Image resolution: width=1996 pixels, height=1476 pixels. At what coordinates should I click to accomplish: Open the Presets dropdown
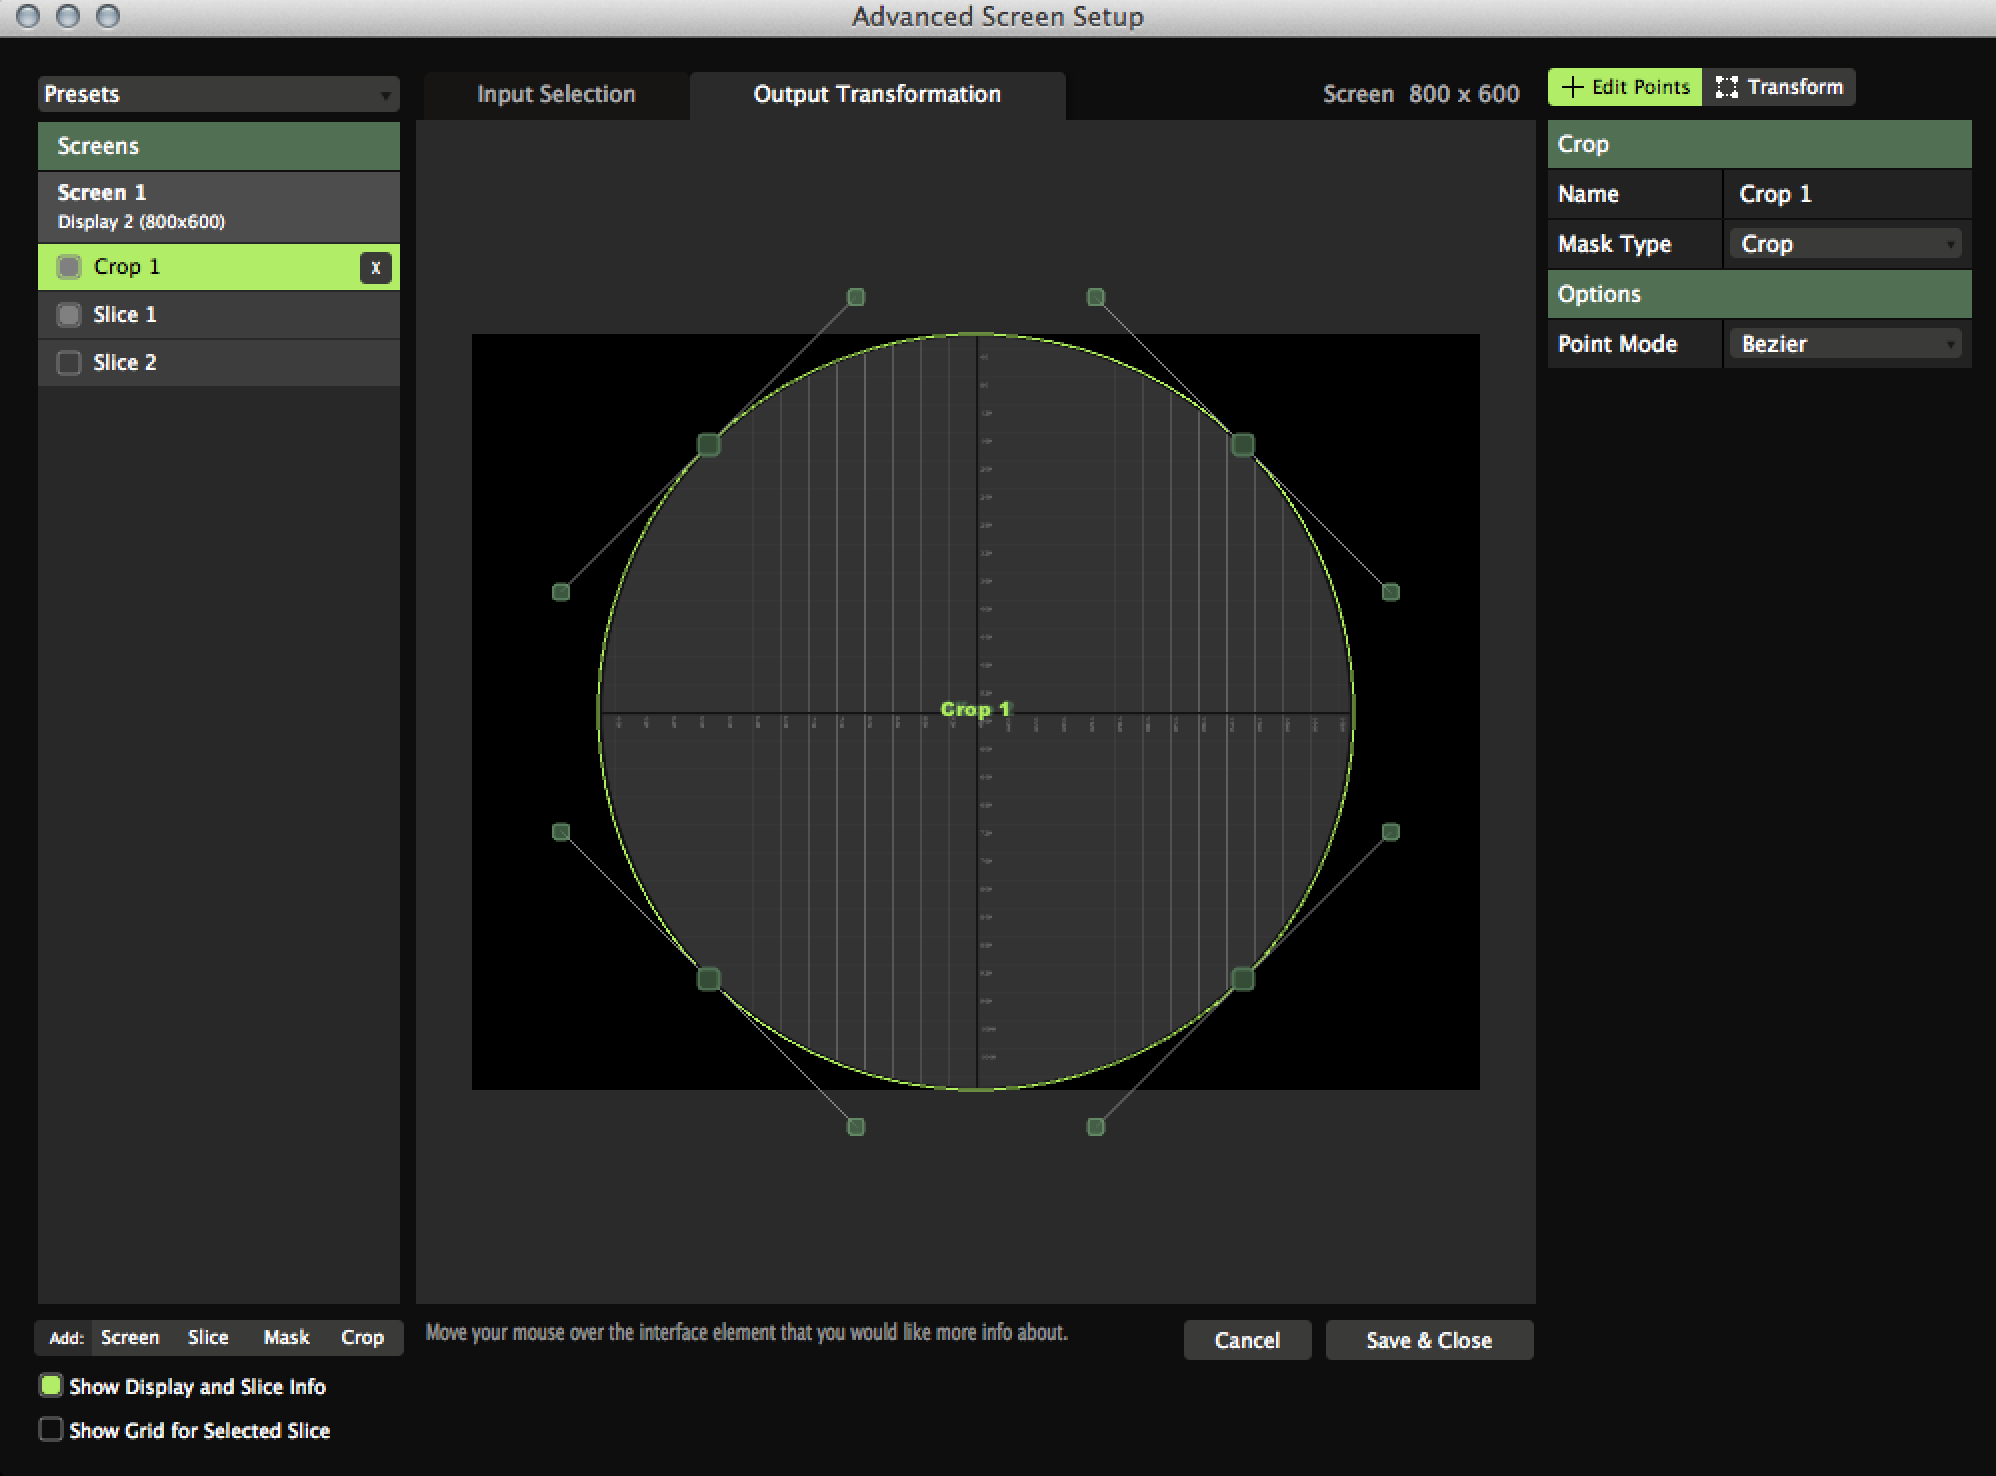(x=218, y=94)
